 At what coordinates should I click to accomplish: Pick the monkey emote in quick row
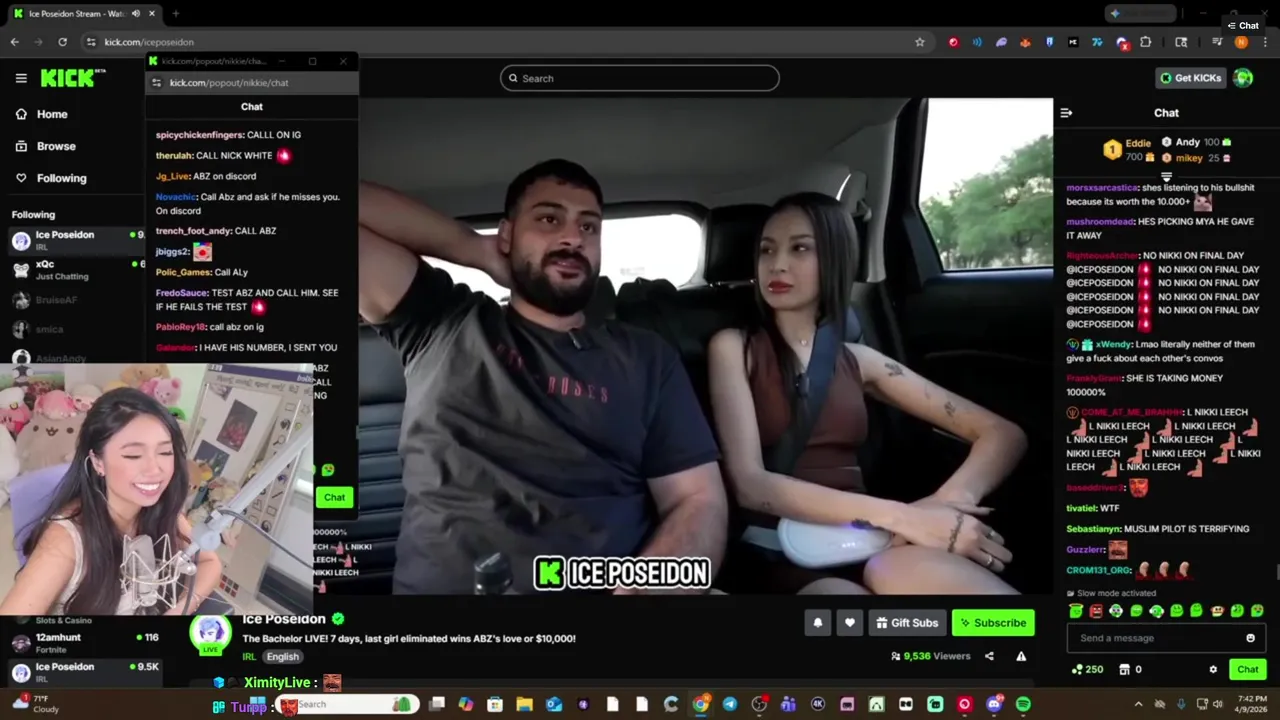[1217, 611]
